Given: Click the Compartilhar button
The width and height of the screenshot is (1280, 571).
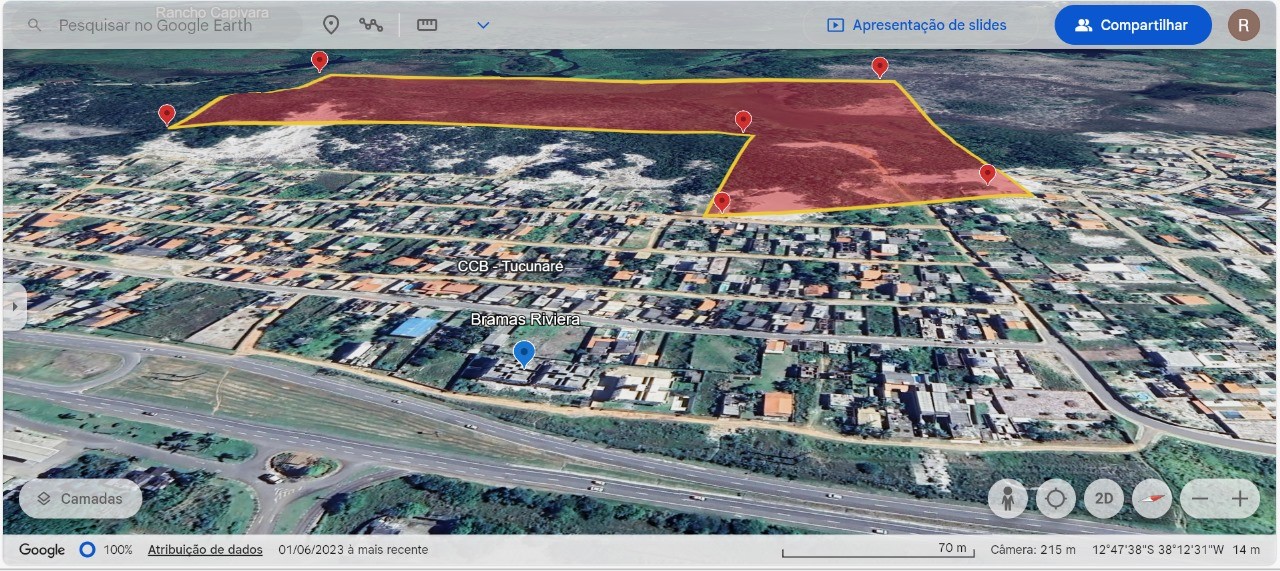Looking at the screenshot, I should click(1133, 25).
